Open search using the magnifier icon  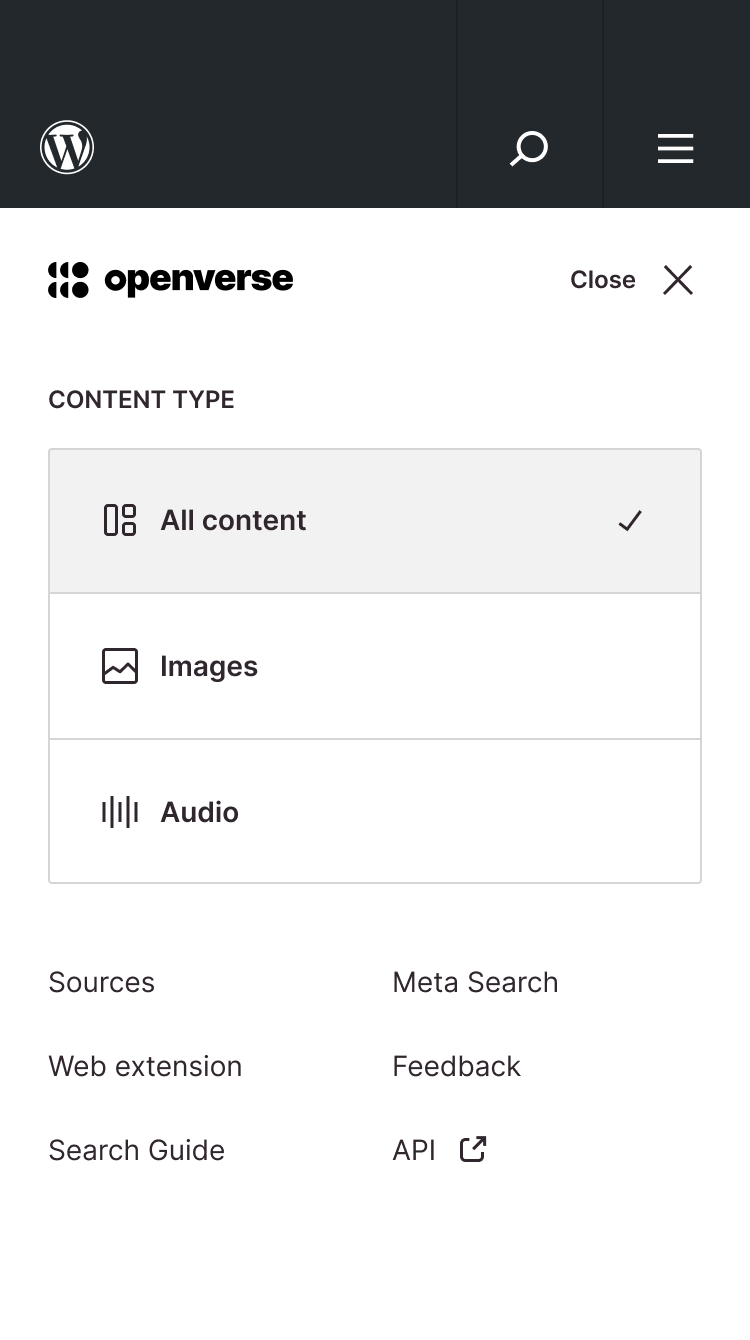click(x=529, y=147)
